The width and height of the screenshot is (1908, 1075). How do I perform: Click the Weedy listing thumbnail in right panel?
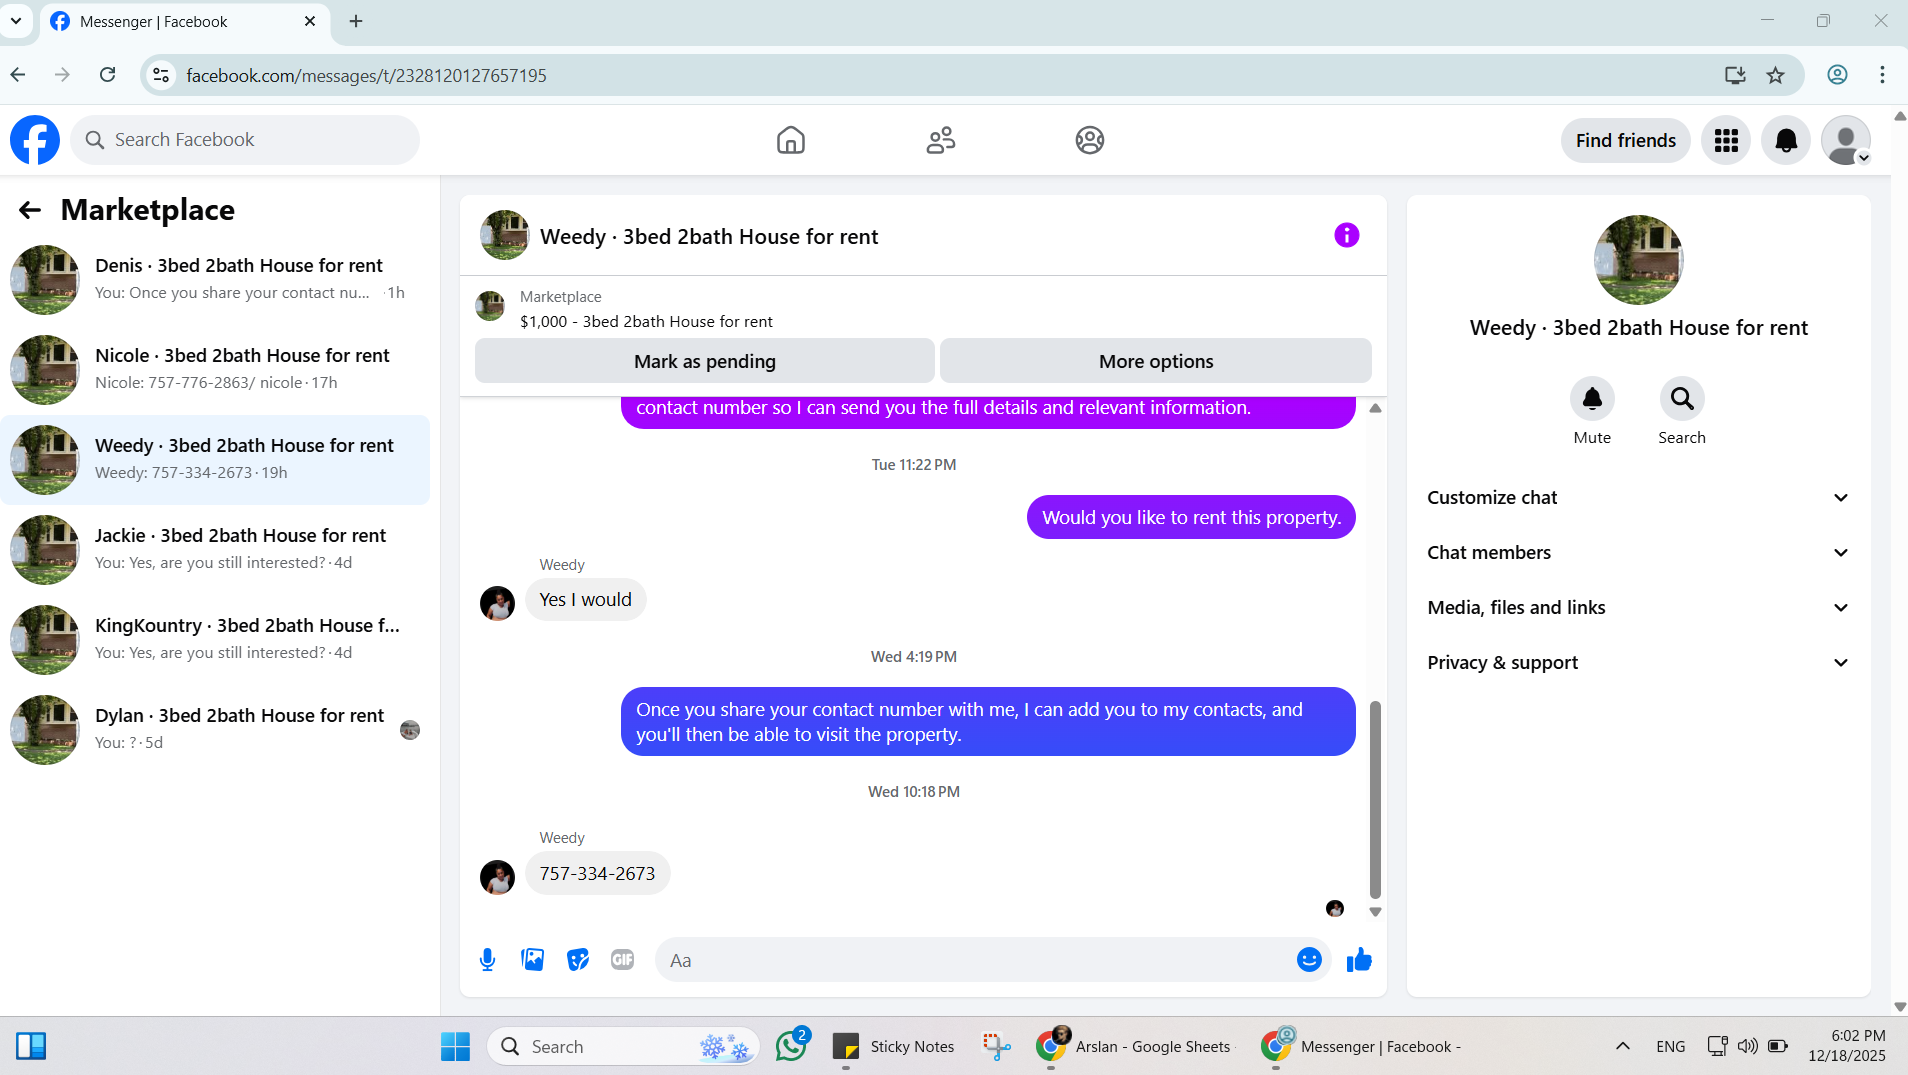1638,260
